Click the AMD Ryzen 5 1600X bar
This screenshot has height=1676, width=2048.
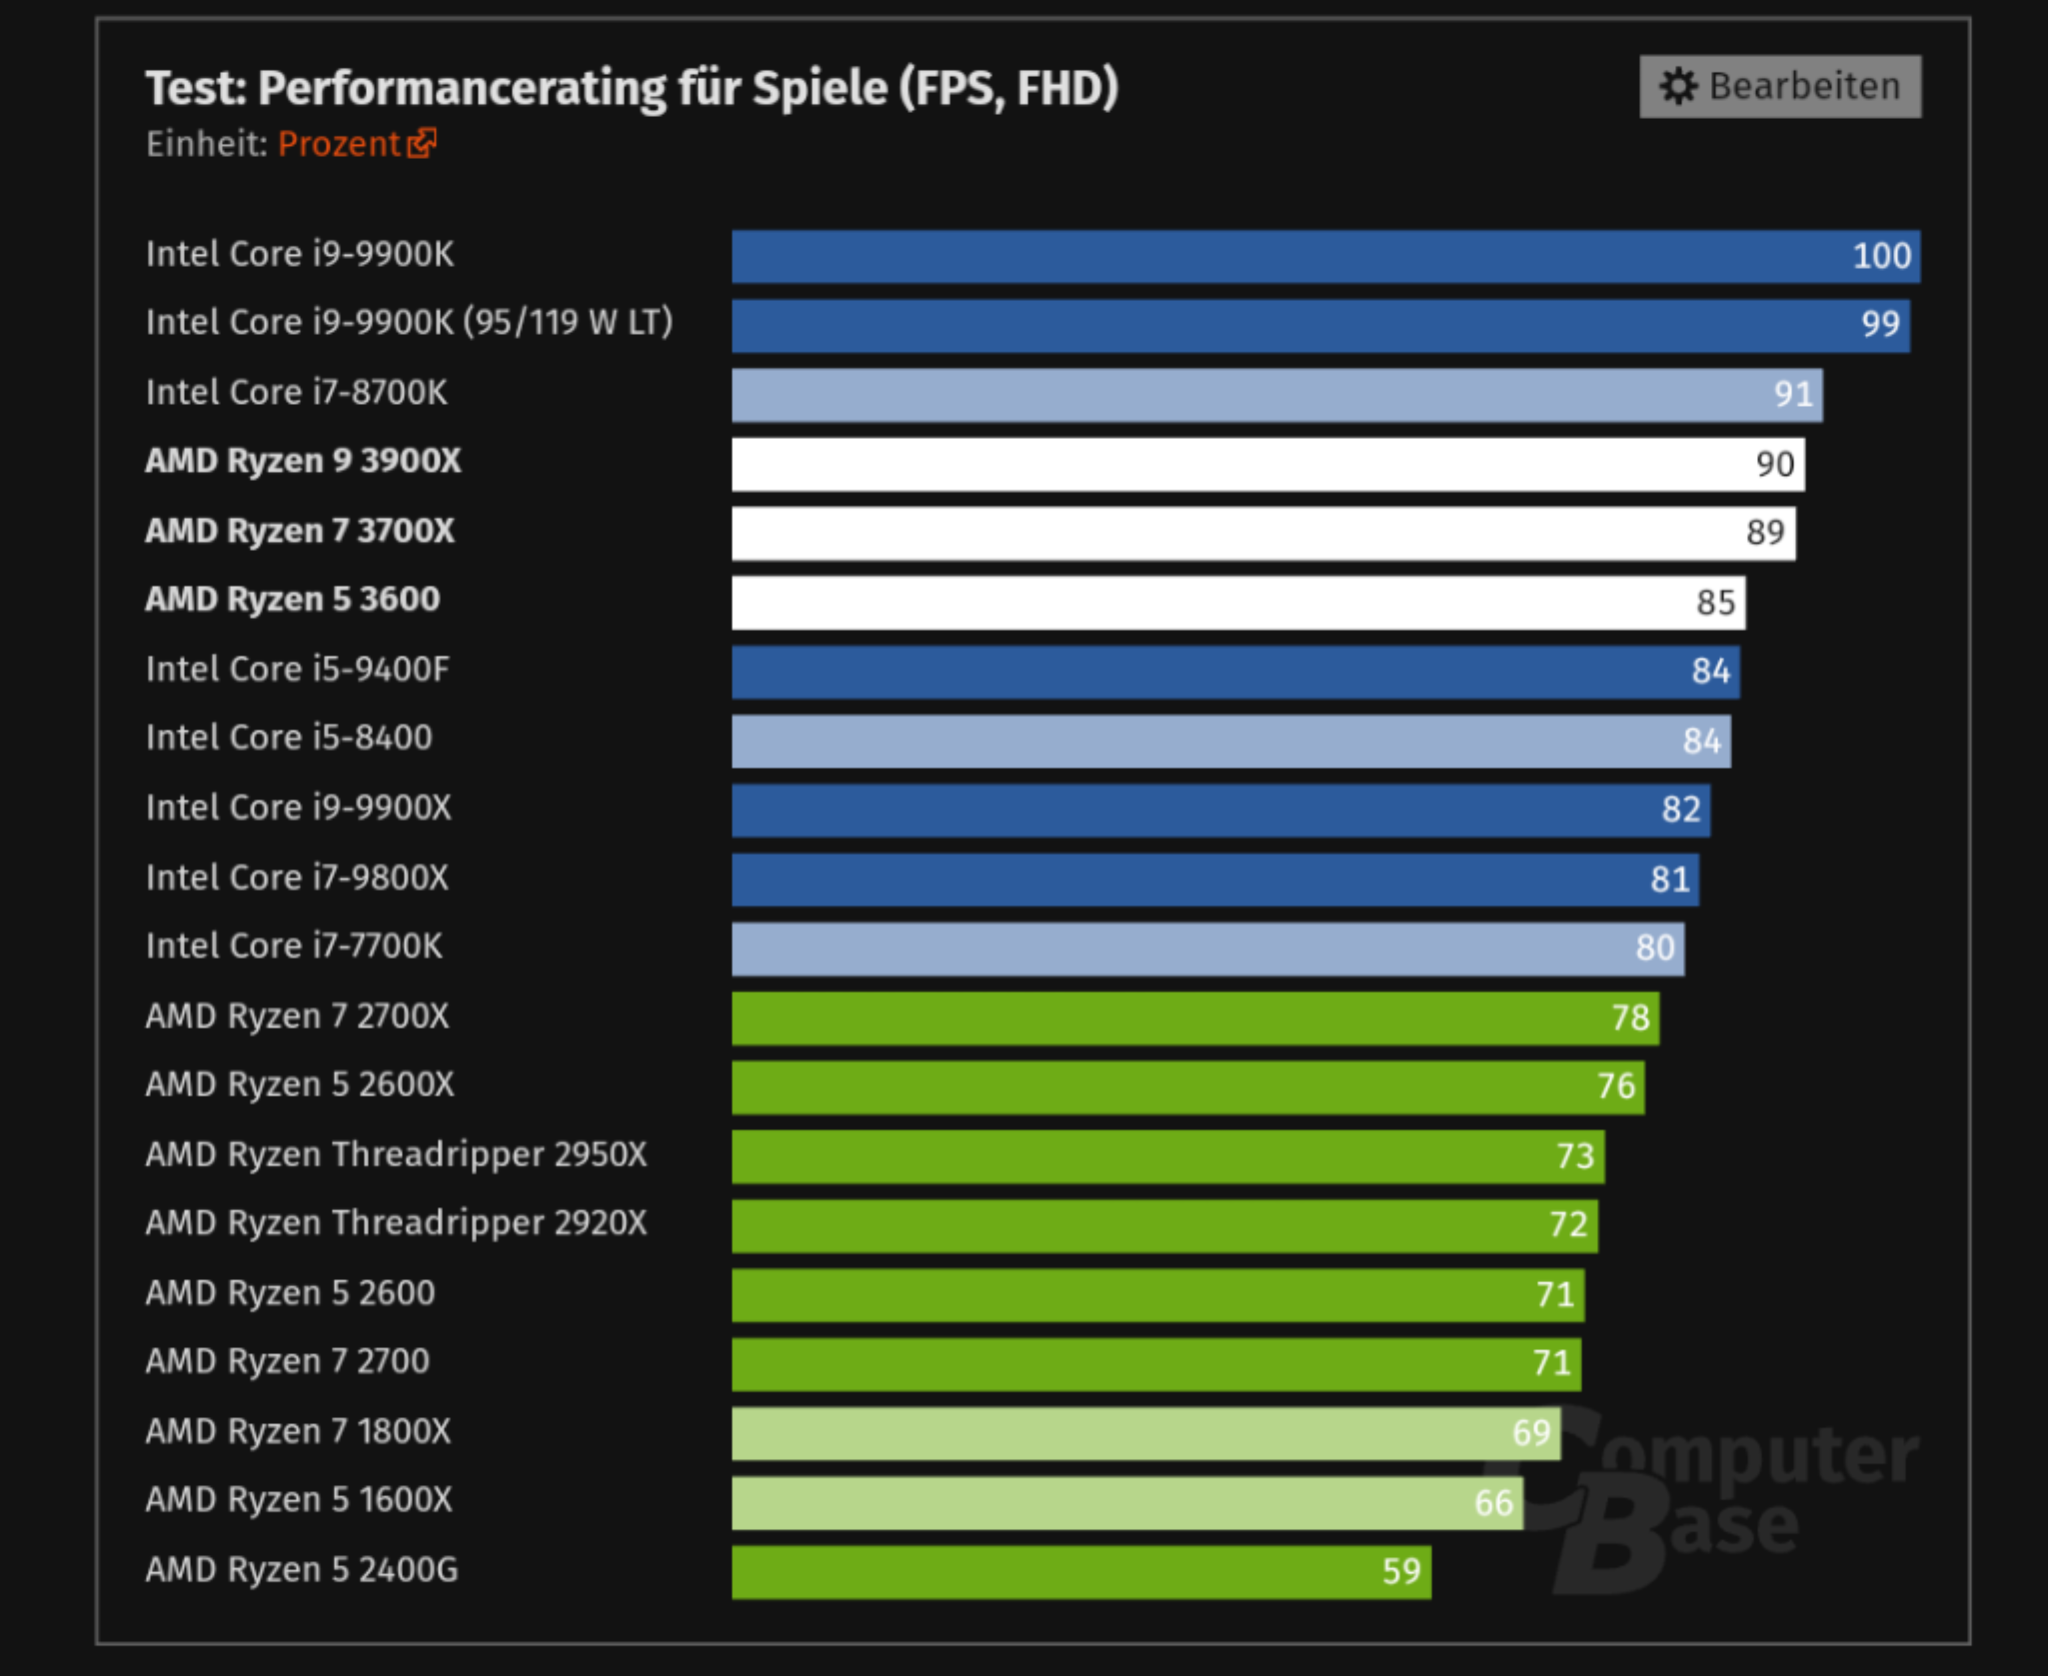click(x=1127, y=1503)
